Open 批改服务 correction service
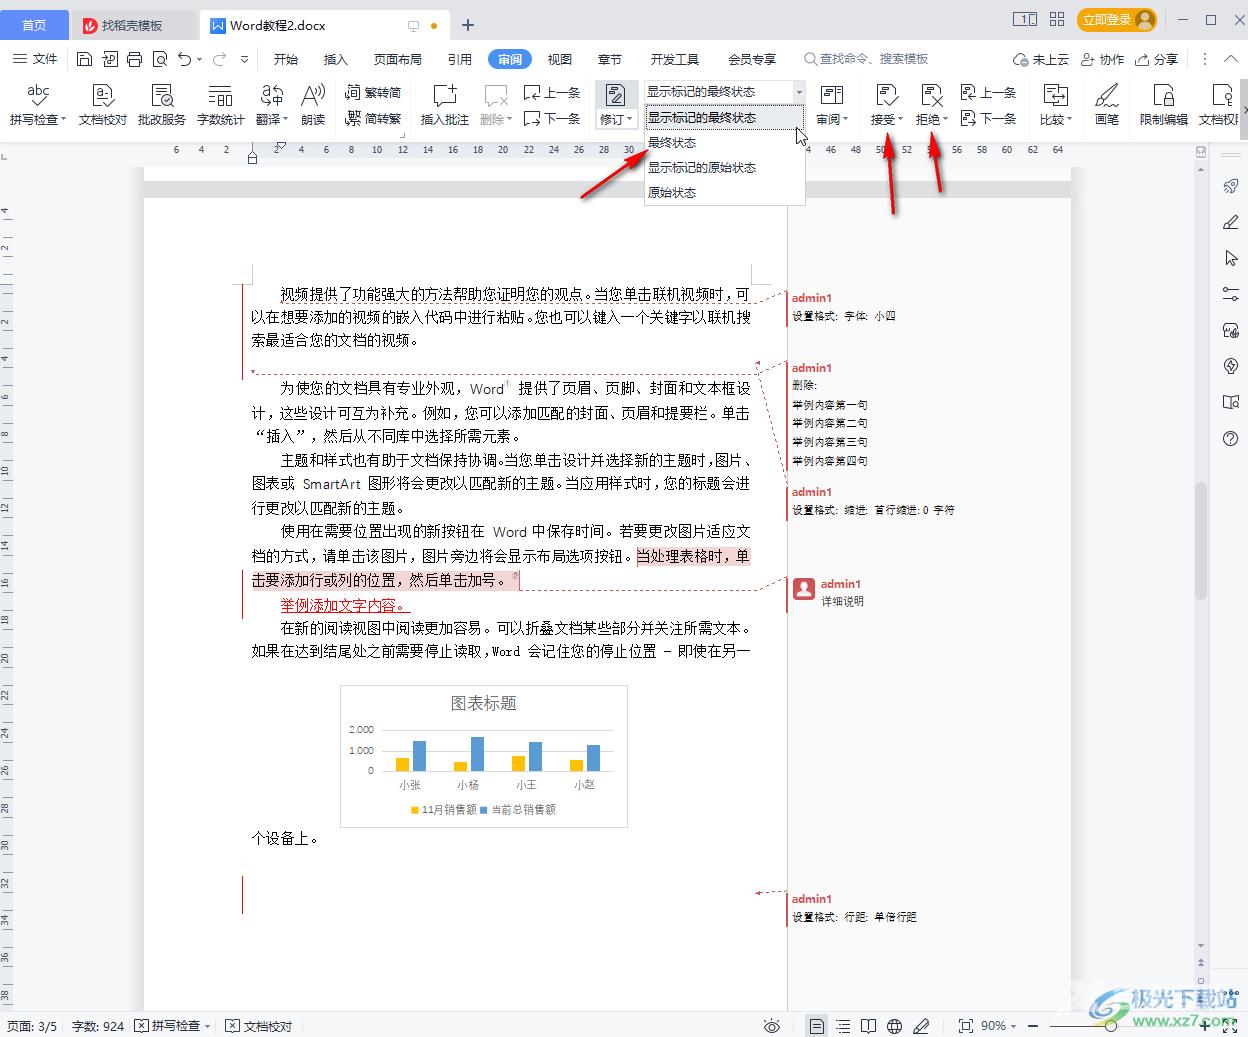Viewport: 1248px width, 1037px height. (162, 105)
